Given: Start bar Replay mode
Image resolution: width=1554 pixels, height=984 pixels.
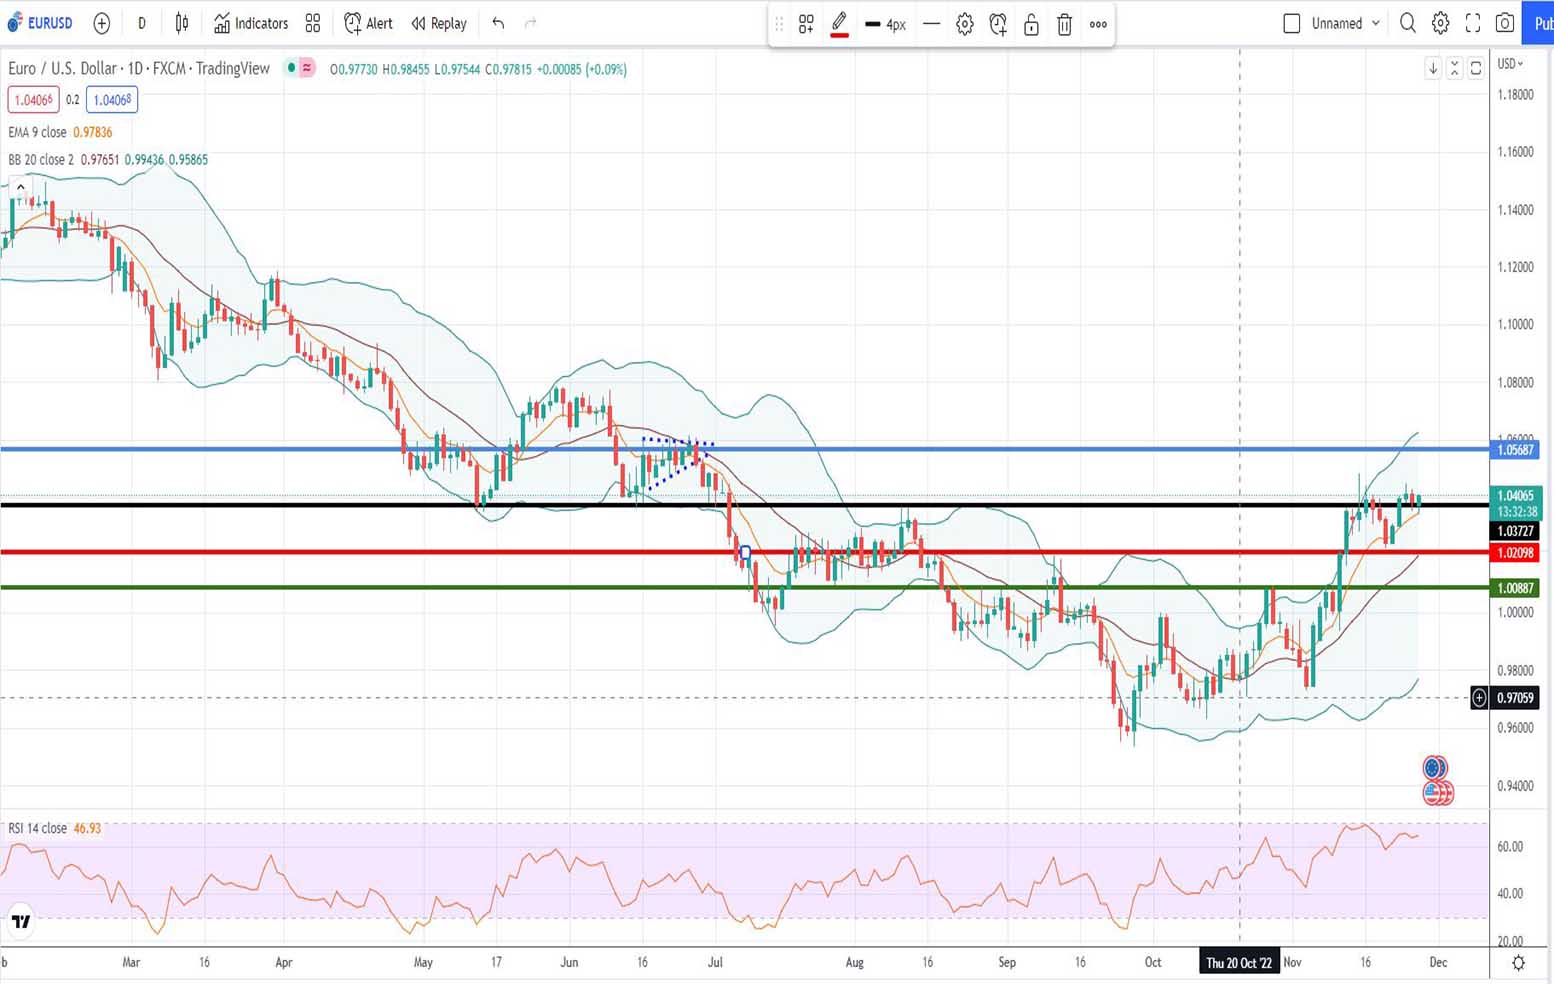Looking at the screenshot, I should [439, 23].
